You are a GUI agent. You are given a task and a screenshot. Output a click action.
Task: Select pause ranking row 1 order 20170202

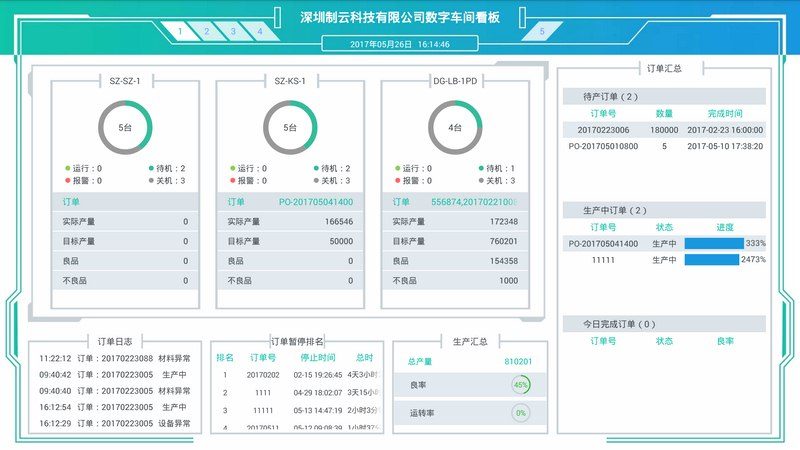[297, 374]
